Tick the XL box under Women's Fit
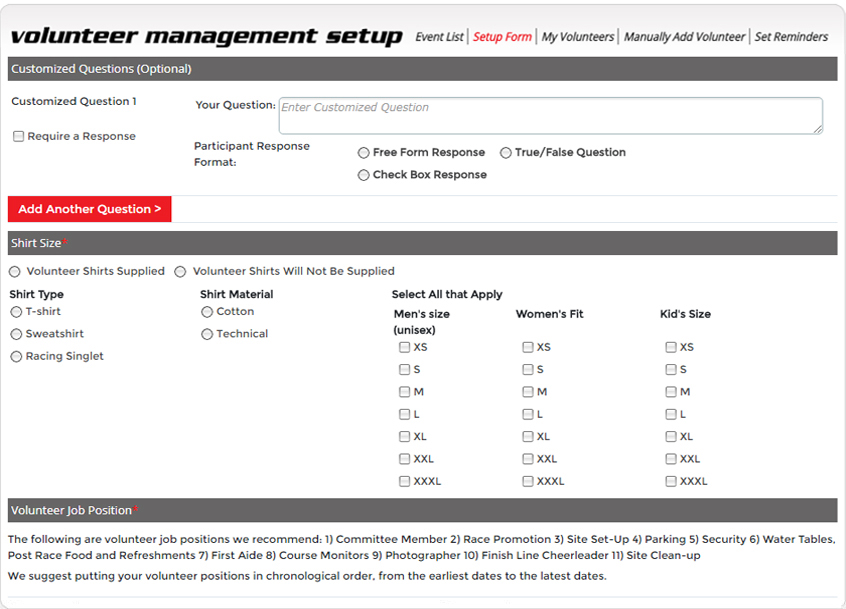 click(528, 437)
